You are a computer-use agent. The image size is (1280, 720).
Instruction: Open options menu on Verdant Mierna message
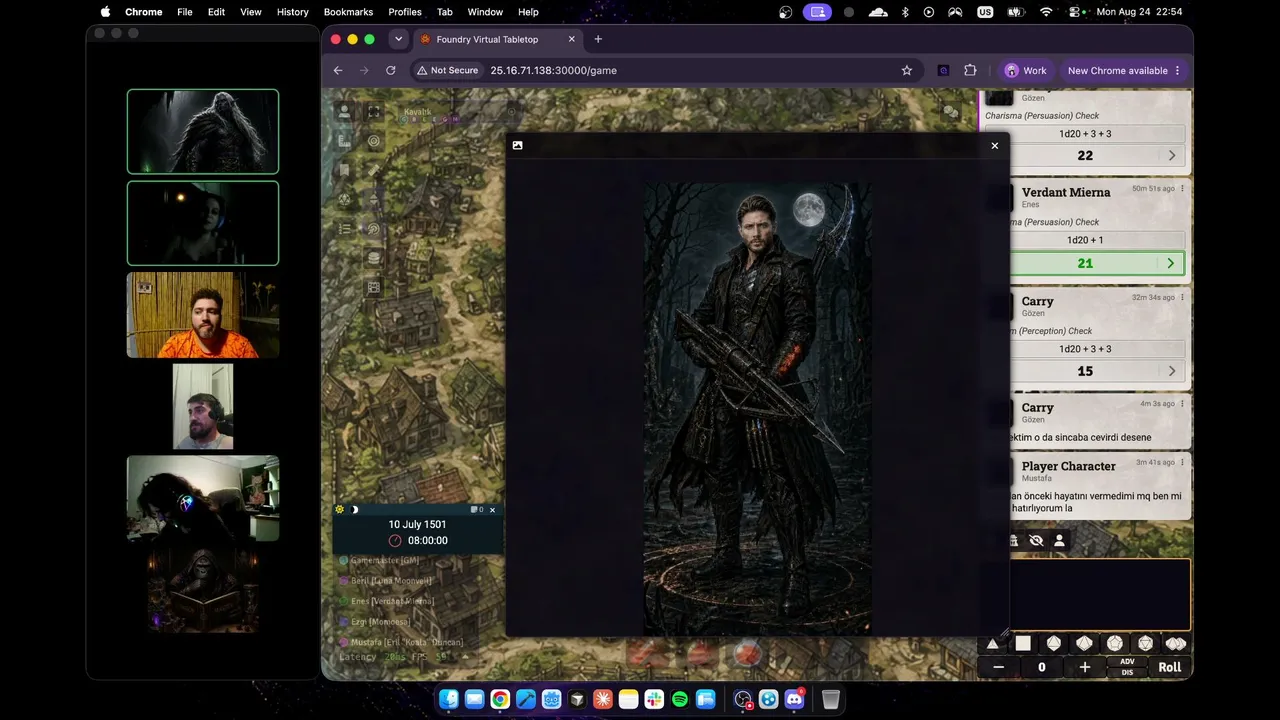(1183, 188)
